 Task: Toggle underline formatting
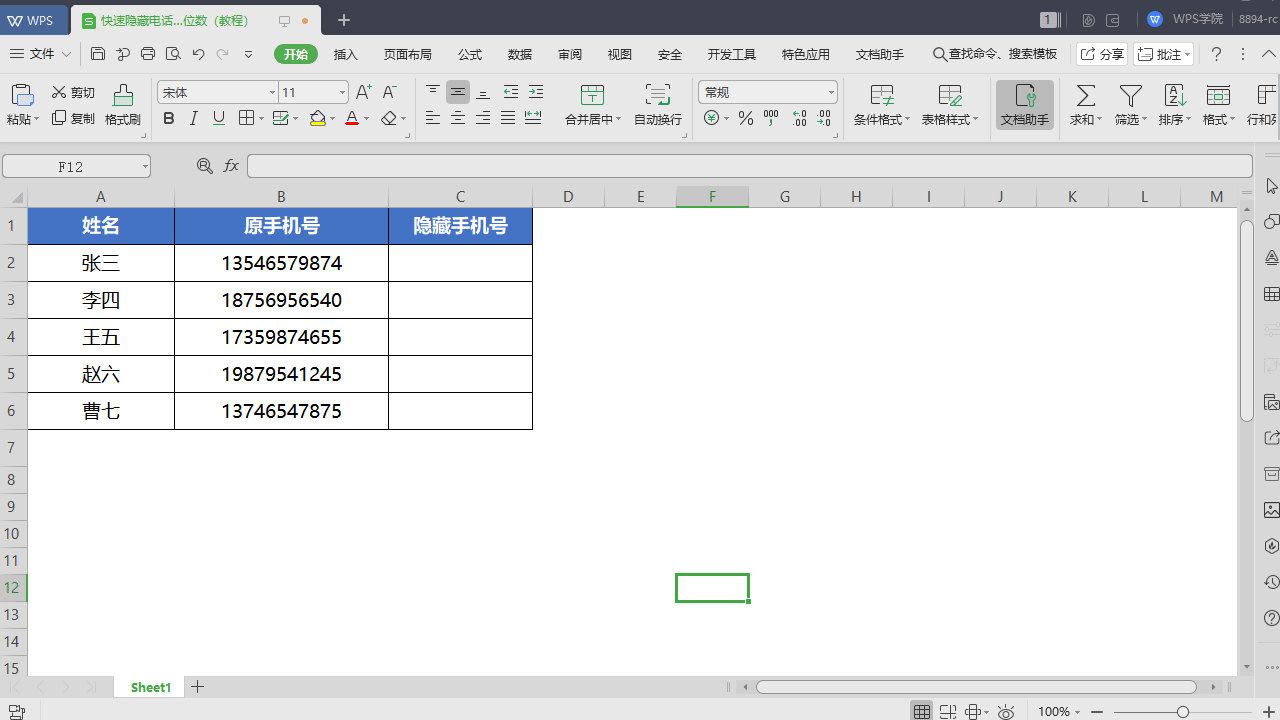click(218, 118)
